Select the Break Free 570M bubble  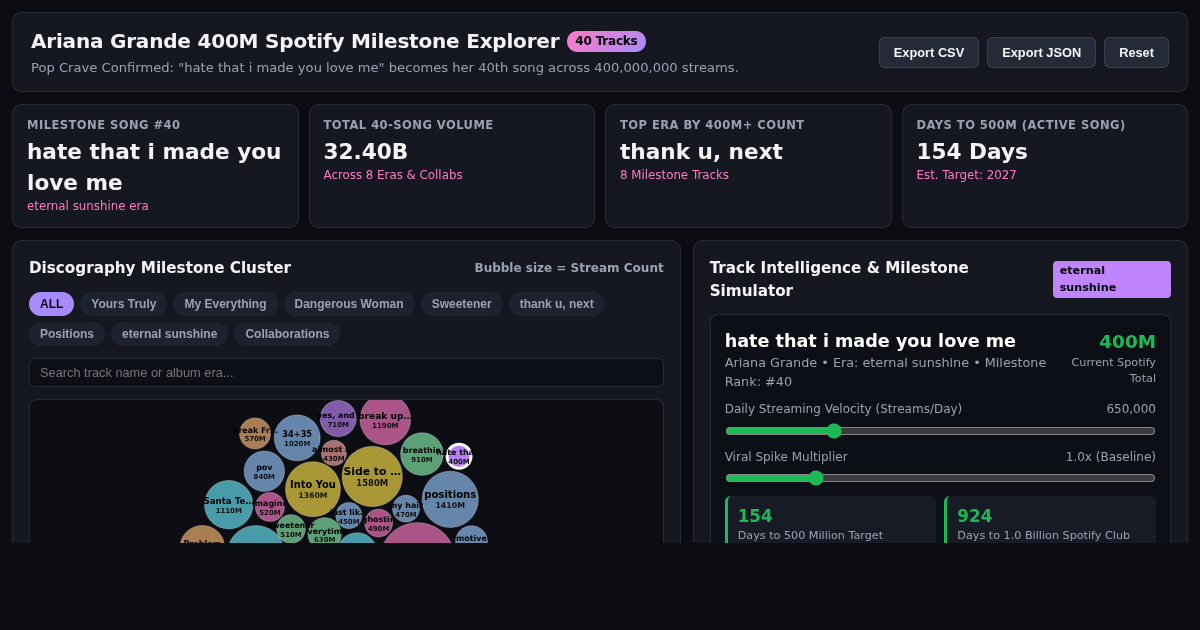(x=255, y=434)
